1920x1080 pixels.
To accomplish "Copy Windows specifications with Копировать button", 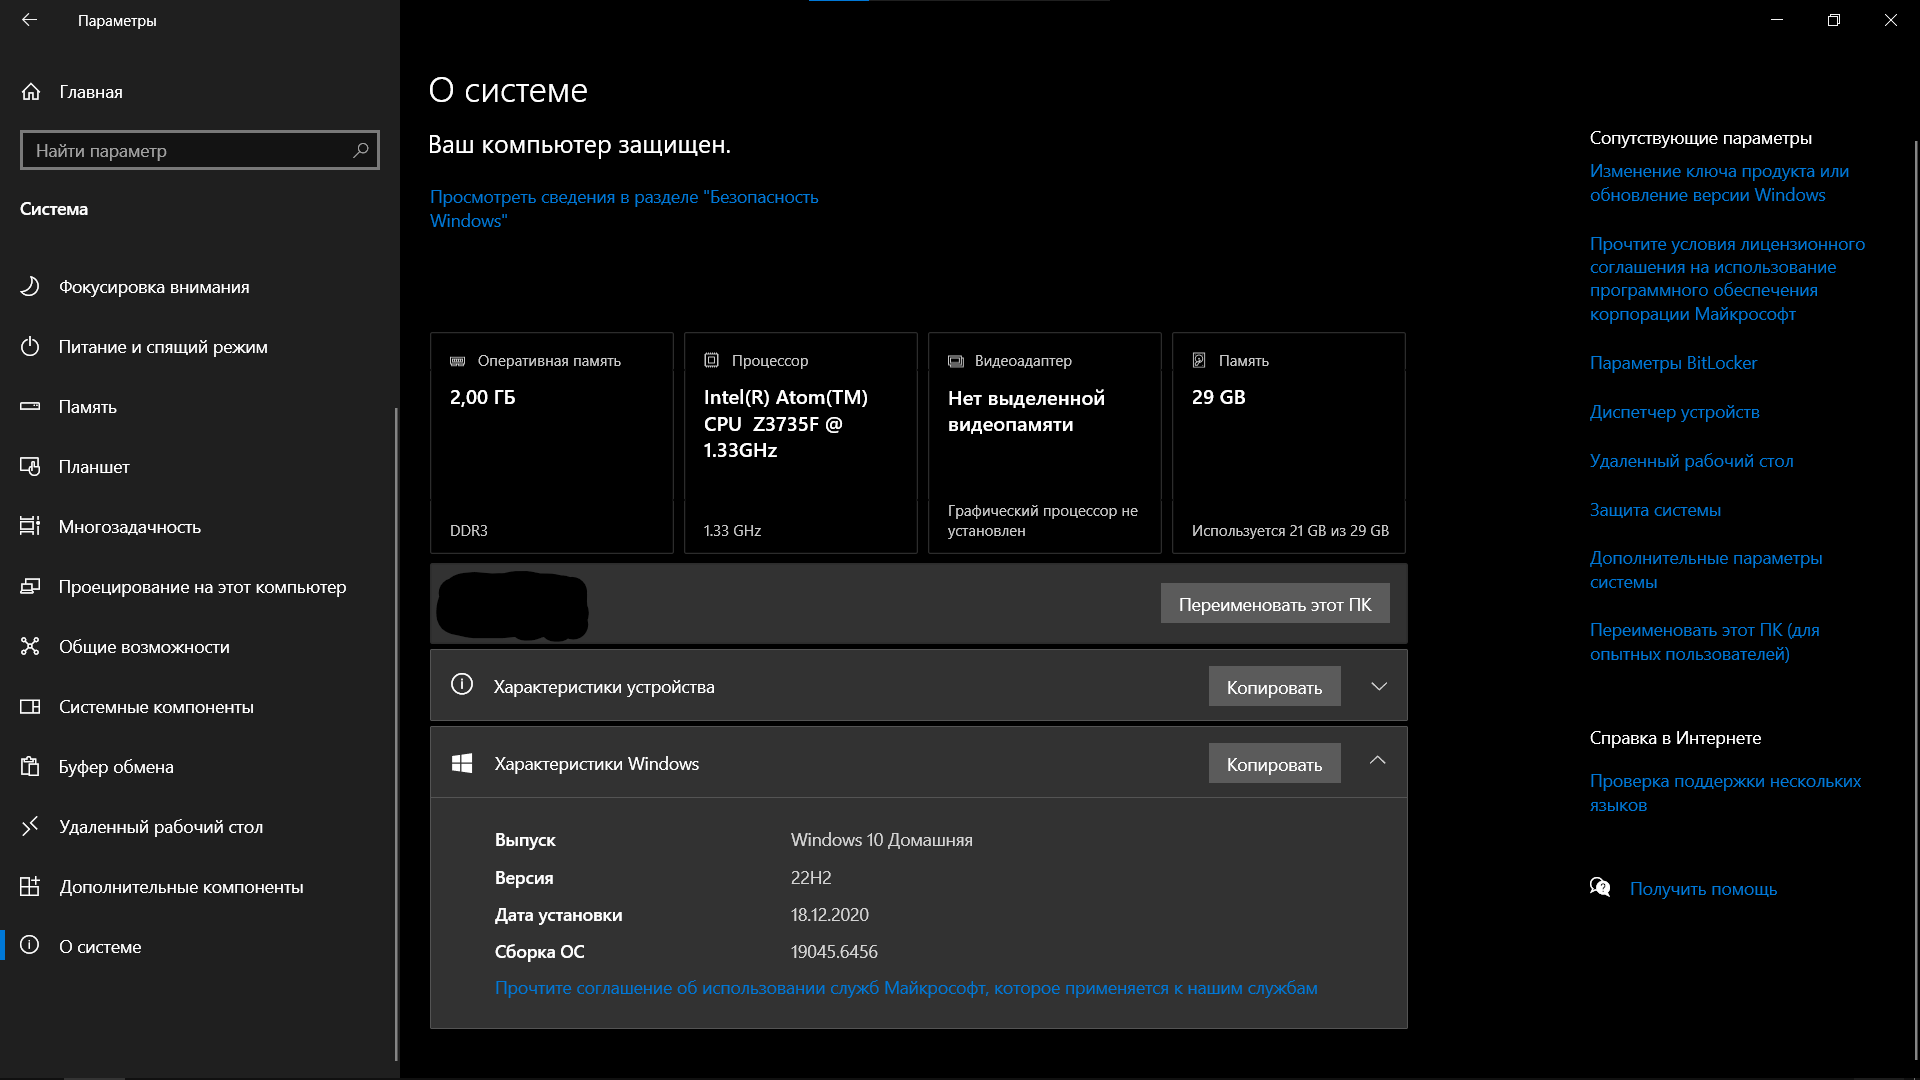I will point(1274,764).
